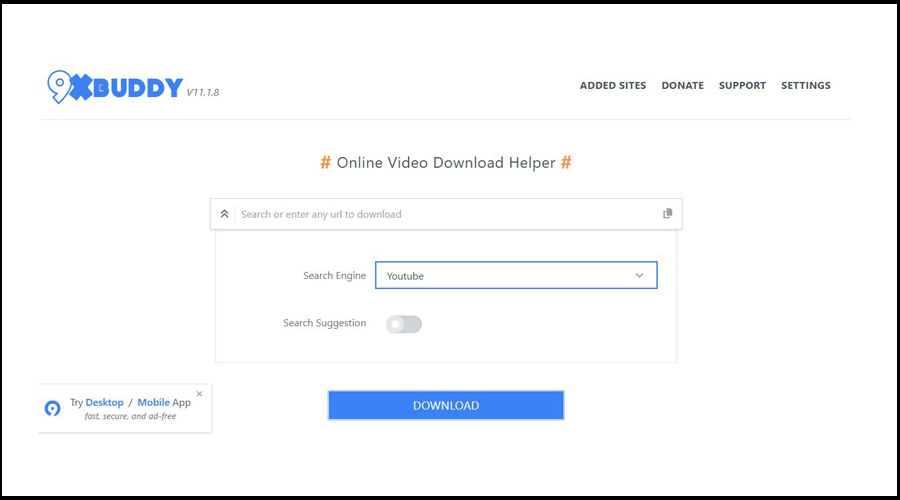Image resolution: width=900 pixels, height=500 pixels.
Task: Dismiss the app promo popup with X
Action: [199, 394]
